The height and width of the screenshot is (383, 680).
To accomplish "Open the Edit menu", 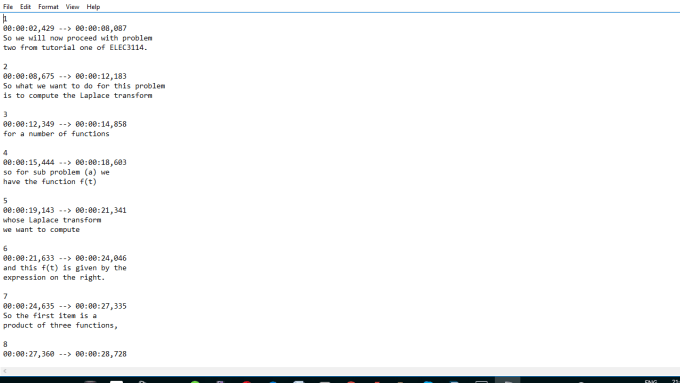I will [25, 7].
